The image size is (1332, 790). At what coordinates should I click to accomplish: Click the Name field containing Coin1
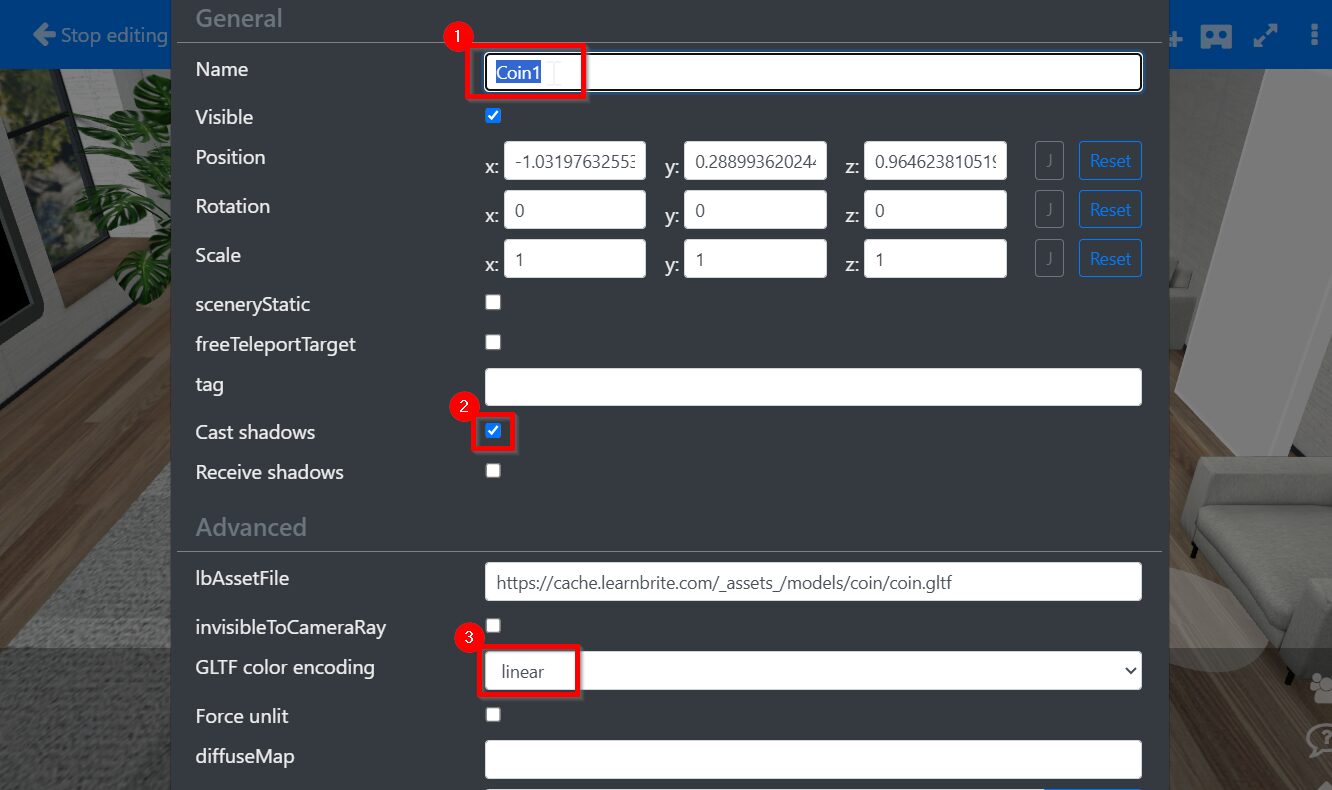[812, 72]
